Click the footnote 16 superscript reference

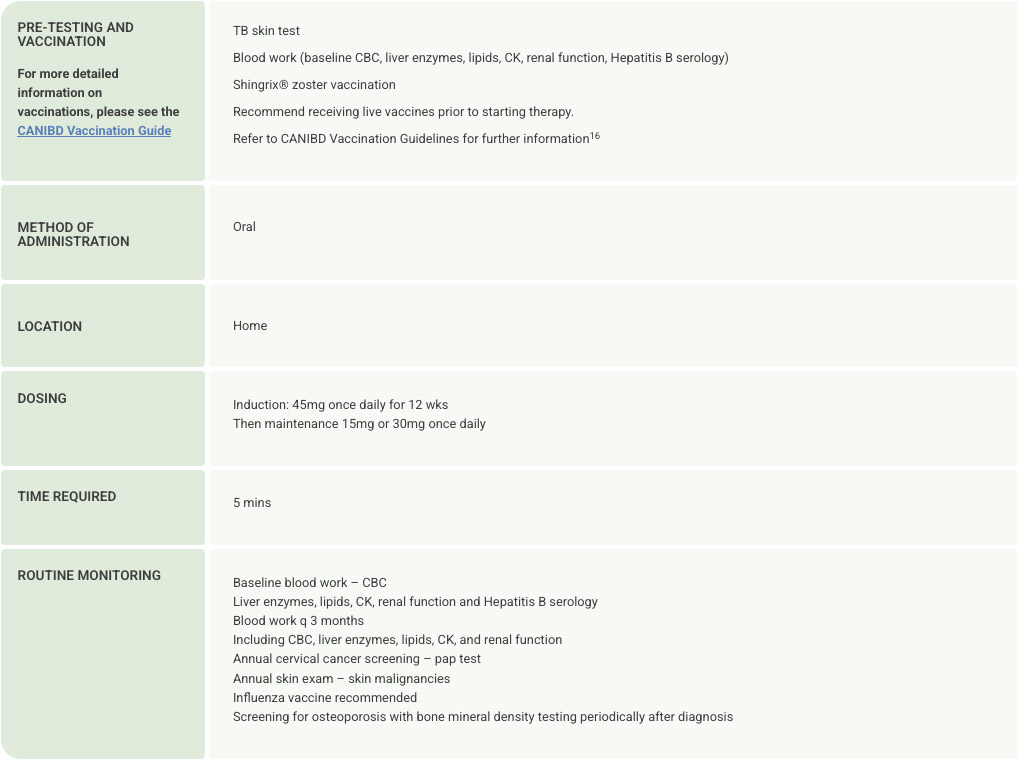595,136
